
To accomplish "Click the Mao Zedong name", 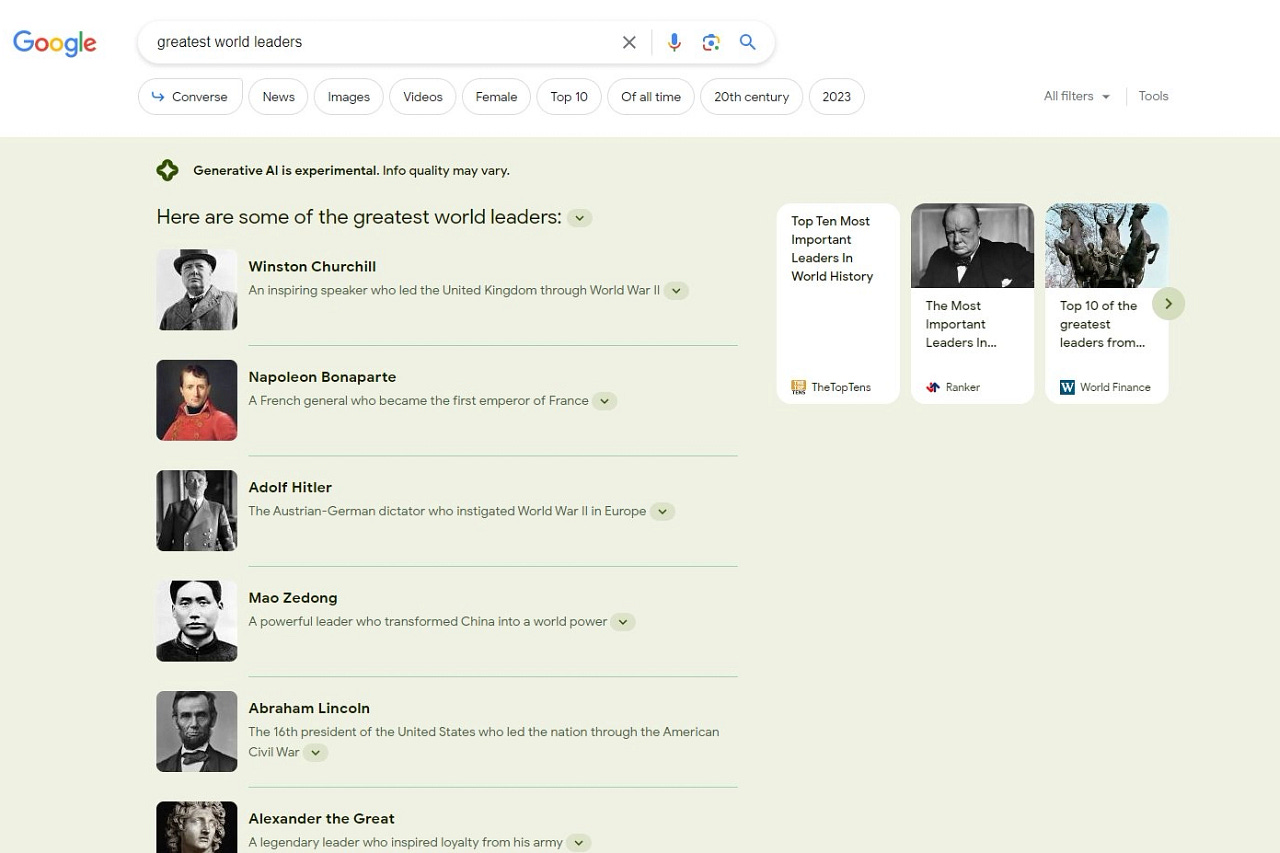I will [293, 598].
